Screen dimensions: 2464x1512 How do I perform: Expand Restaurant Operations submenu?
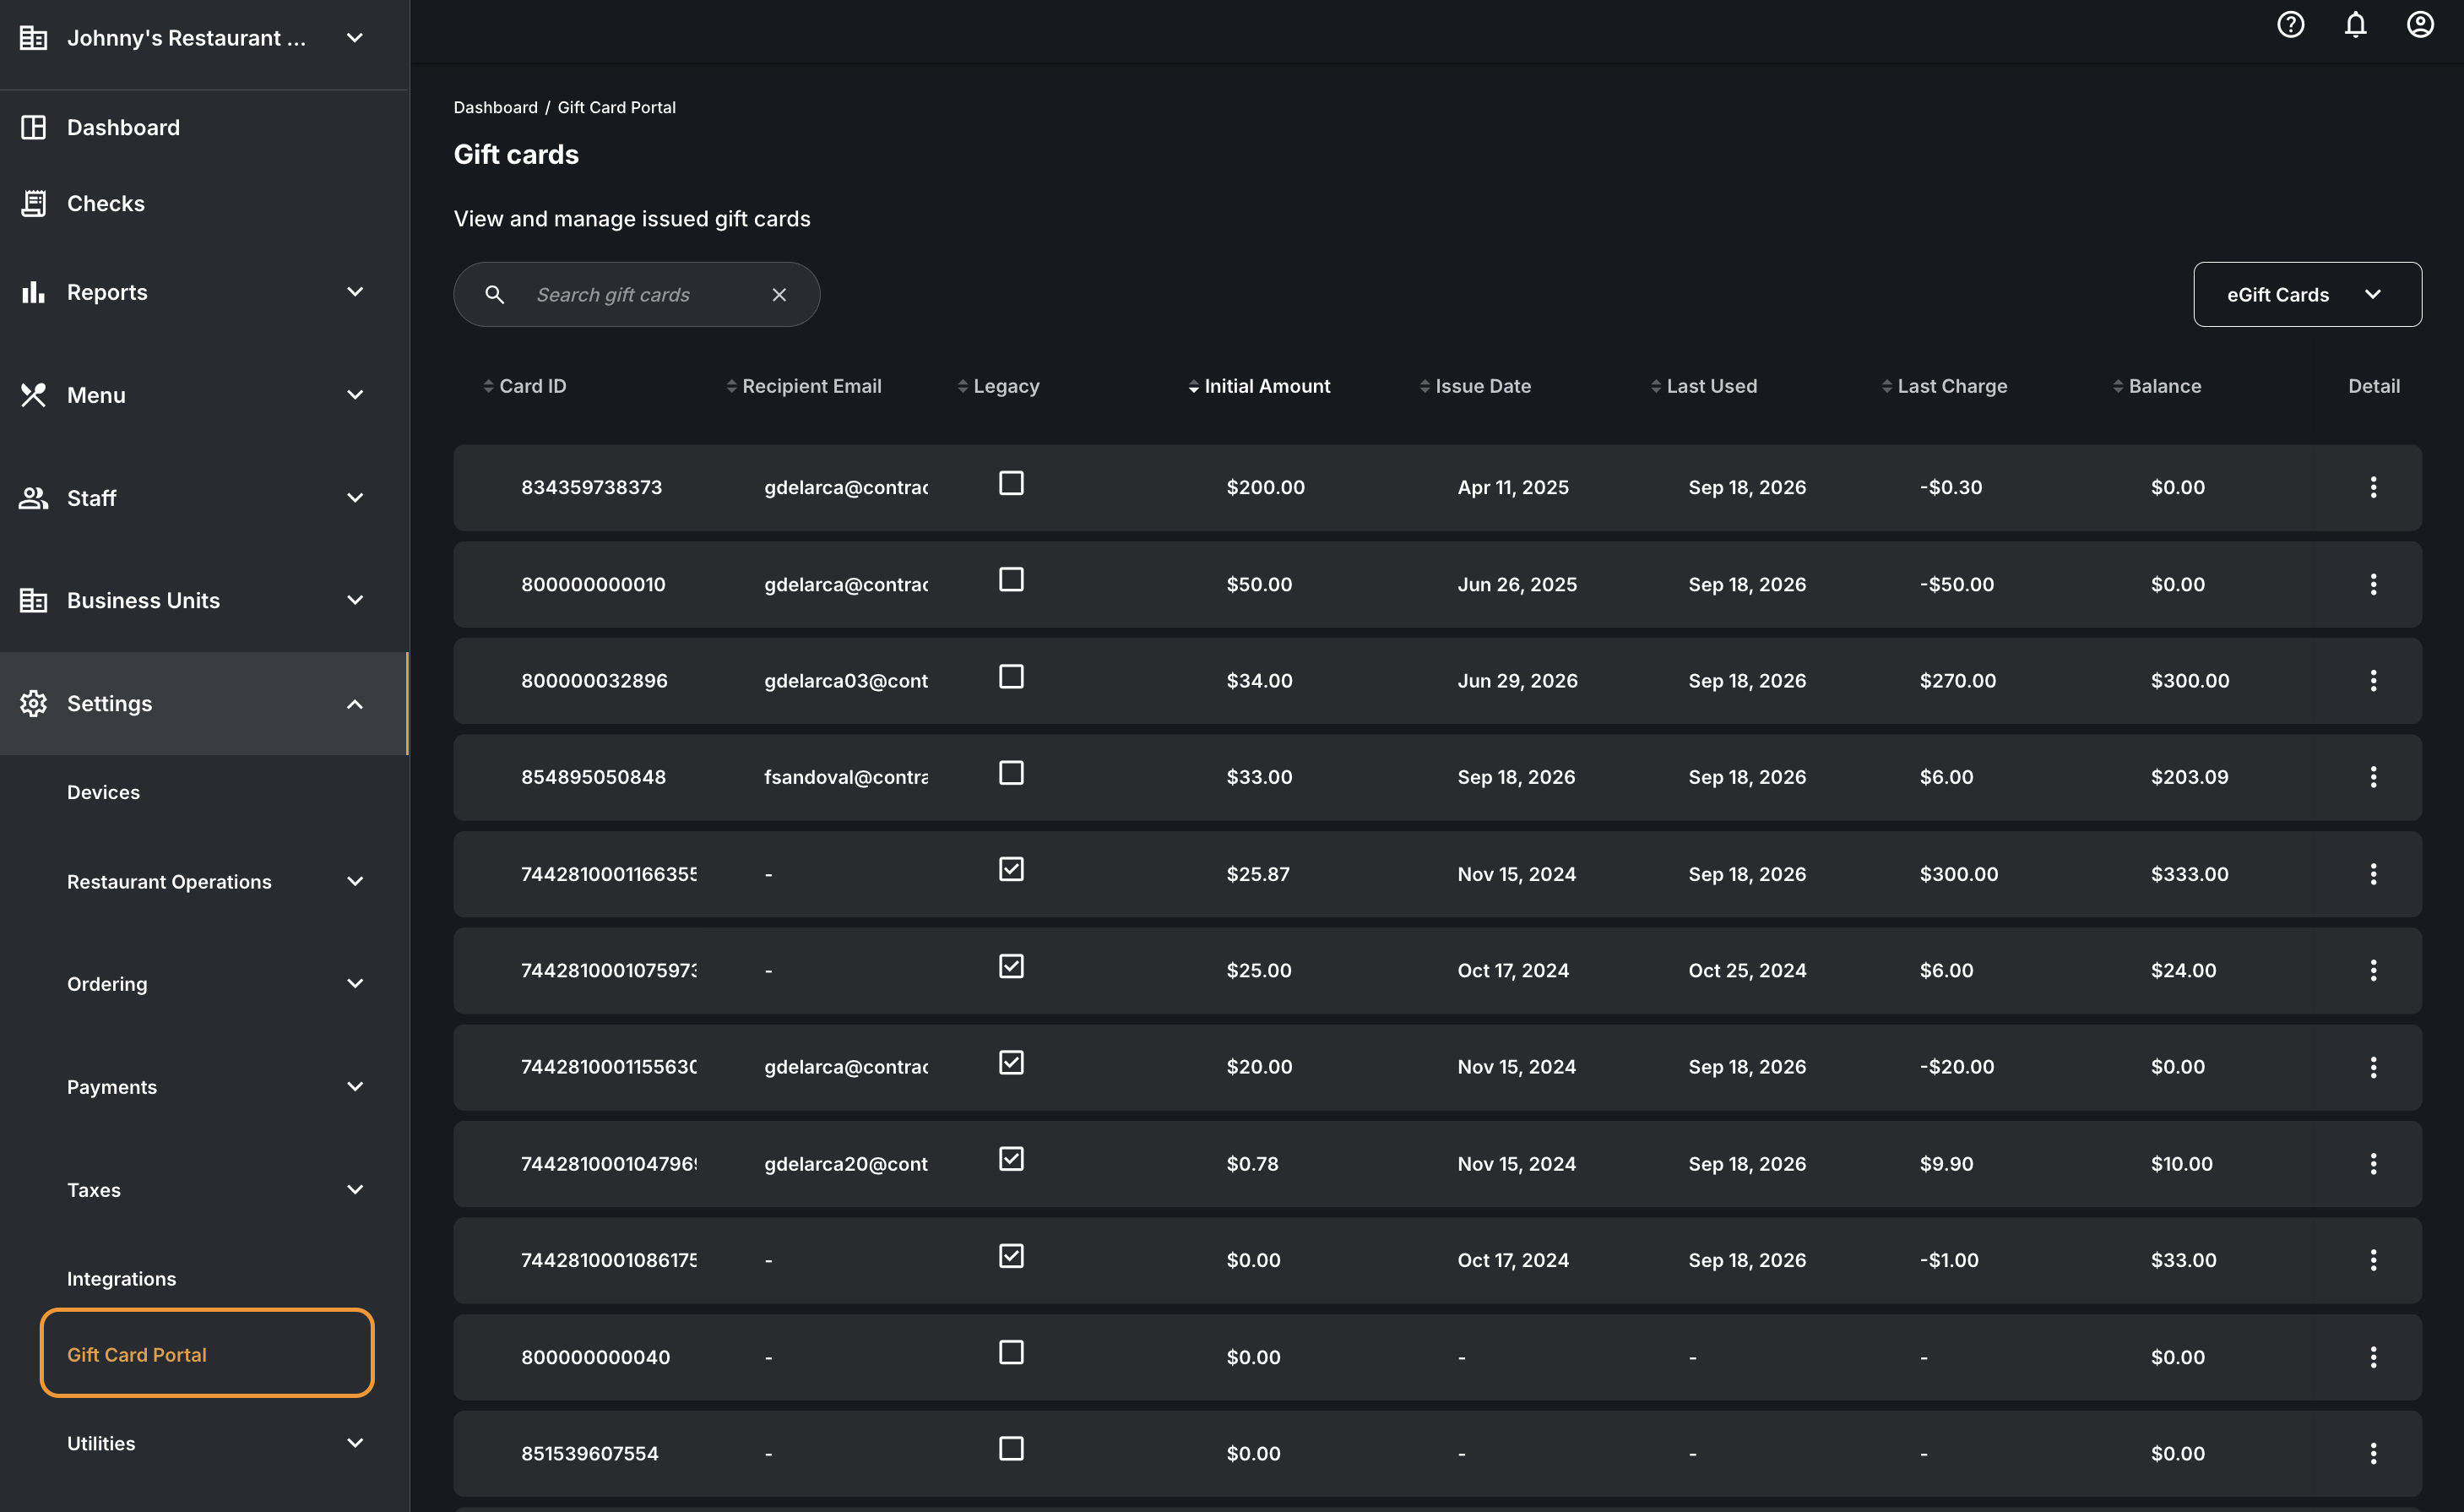[214, 882]
